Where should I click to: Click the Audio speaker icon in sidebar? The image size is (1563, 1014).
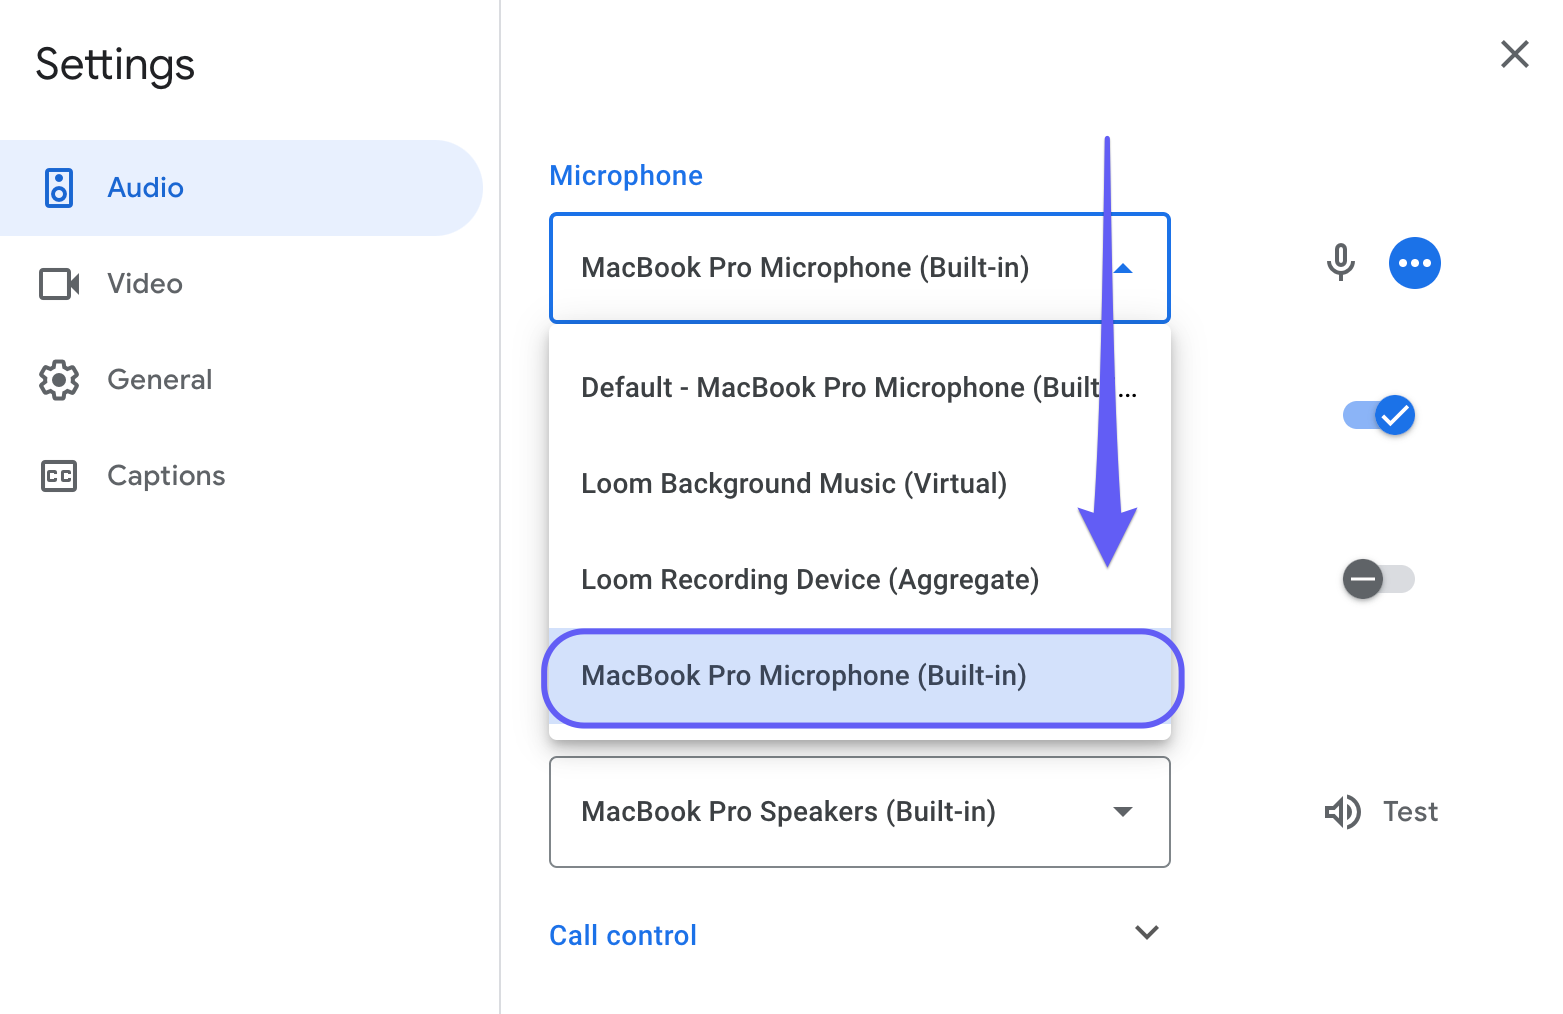[59, 188]
